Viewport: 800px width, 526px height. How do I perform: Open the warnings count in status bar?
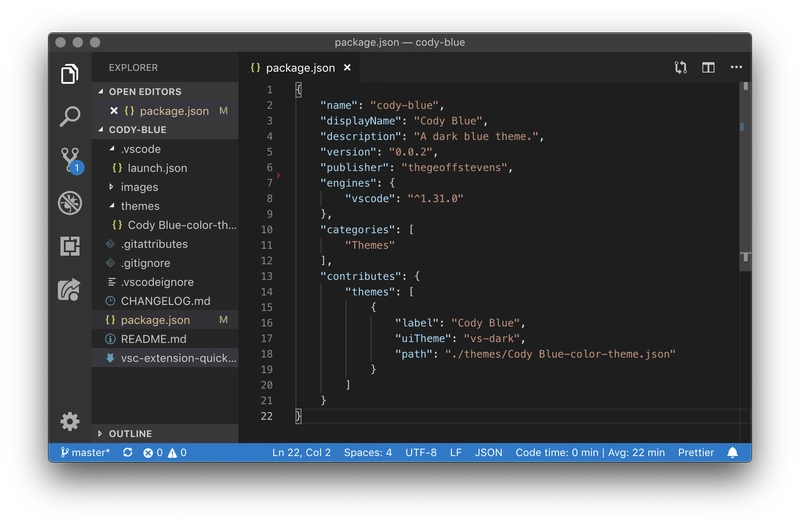pyautogui.click(x=177, y=453)
